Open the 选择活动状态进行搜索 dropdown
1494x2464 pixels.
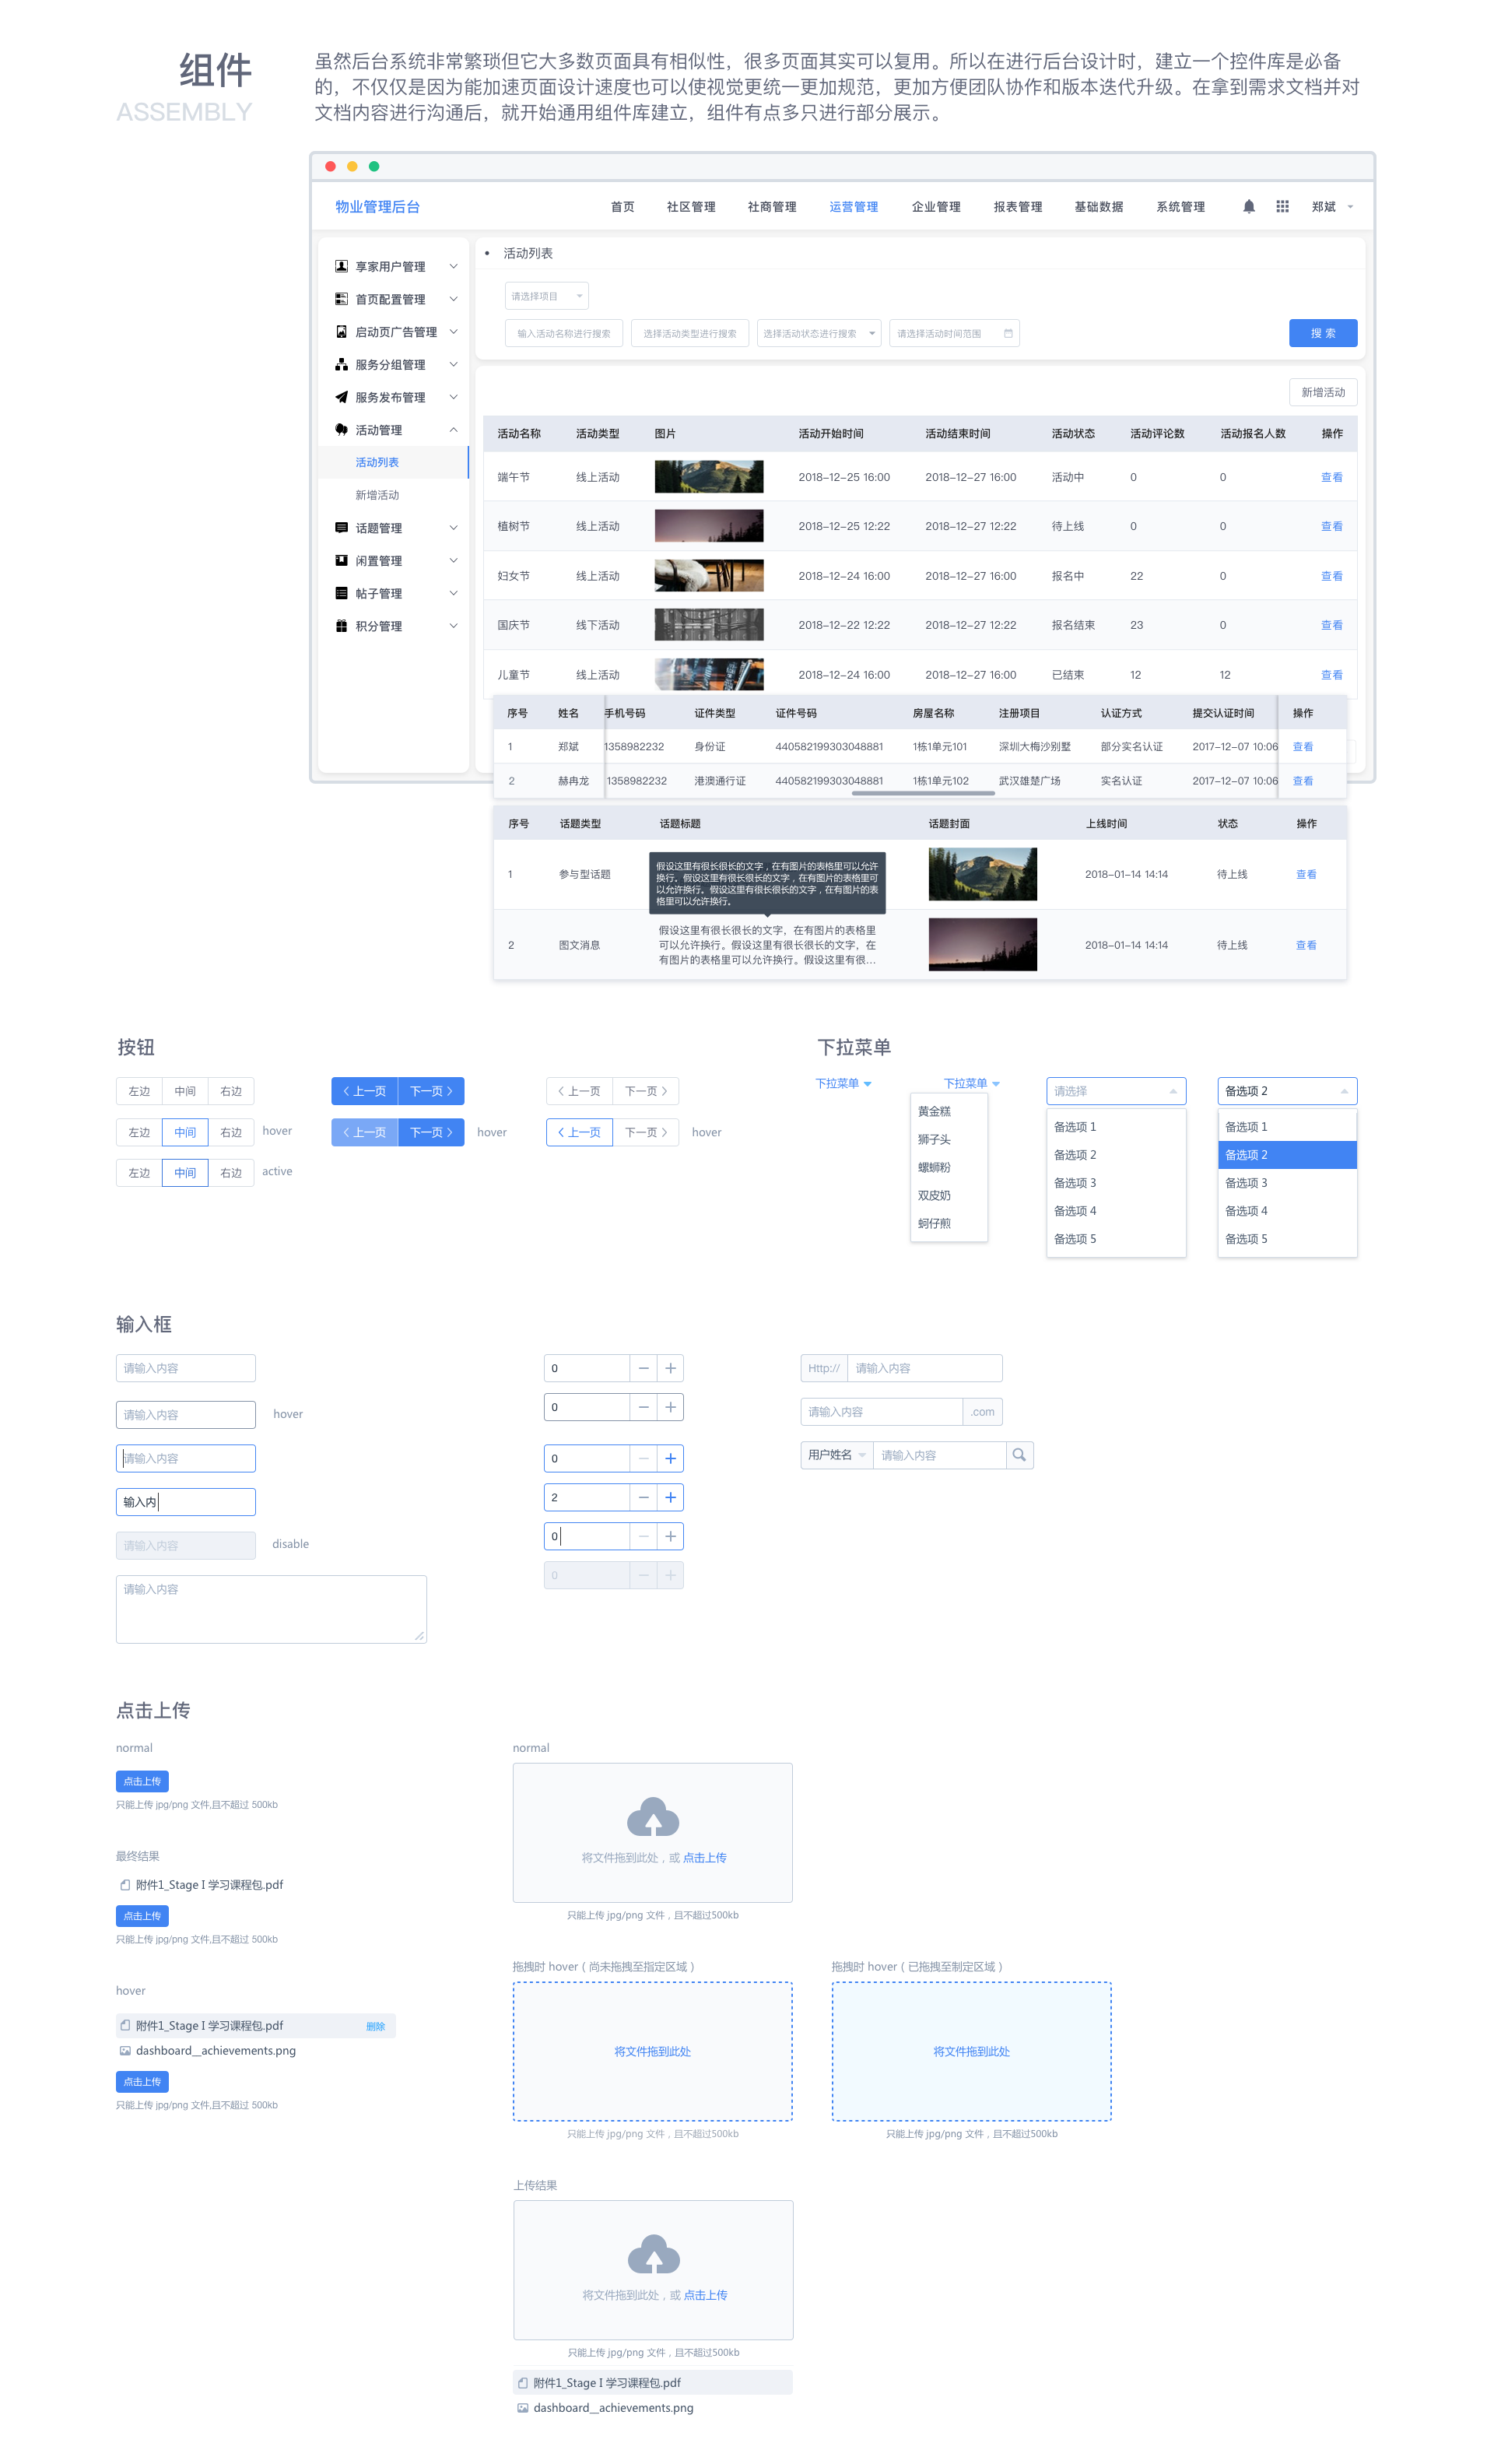click(x=819, y=333)
